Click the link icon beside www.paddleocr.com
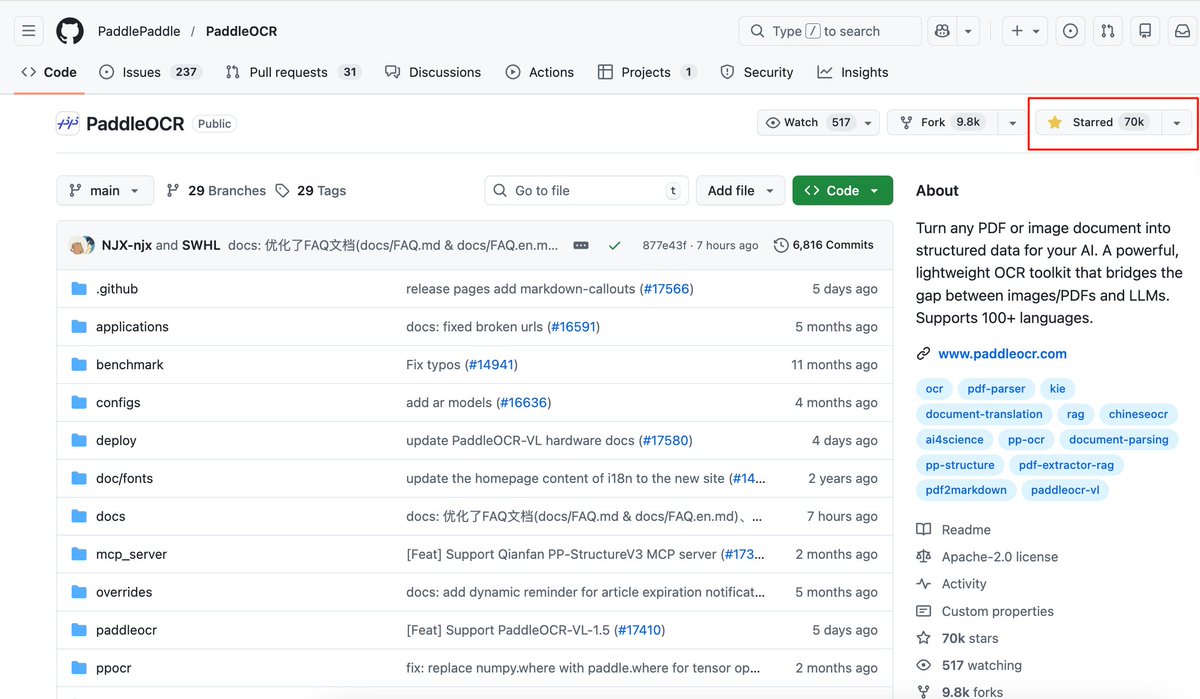Screen dimensions: 1200x699 pyautogui.click(x=924, y=354)
